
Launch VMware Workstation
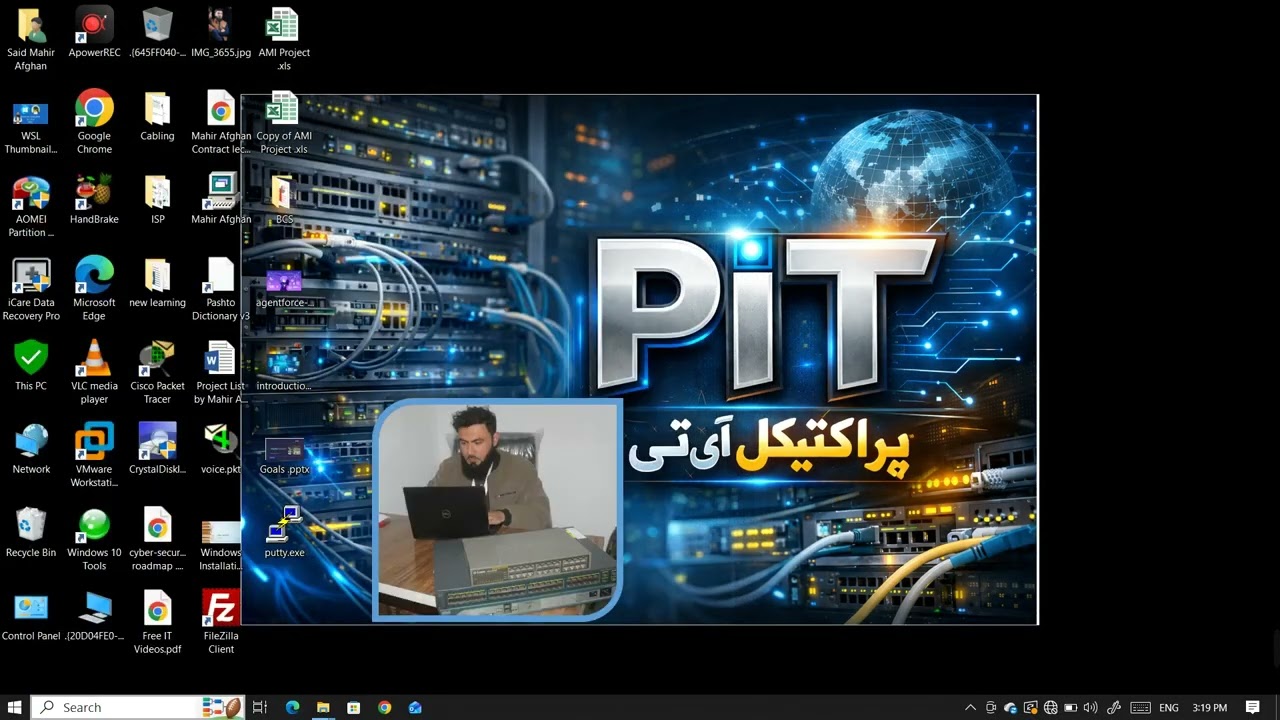click(x=94, y=456)
